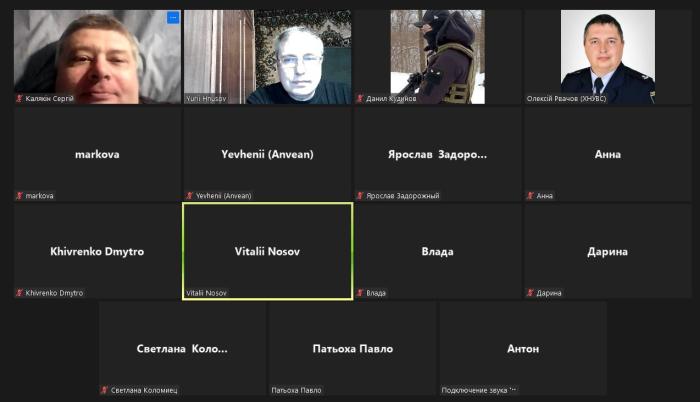
Task: Click the small 'Ярослав Задорожный' name label
Action: point(403,196)
